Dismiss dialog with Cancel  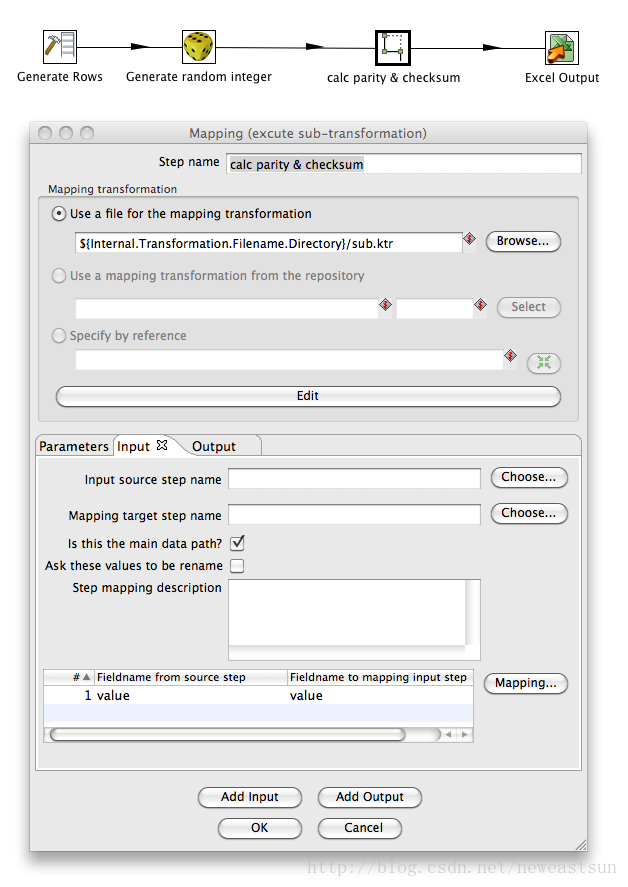pyautogui.click(x=360, y=828)
